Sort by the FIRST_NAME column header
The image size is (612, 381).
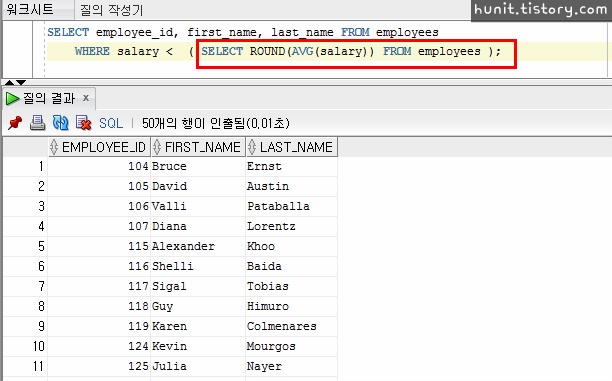coord(198,147)
